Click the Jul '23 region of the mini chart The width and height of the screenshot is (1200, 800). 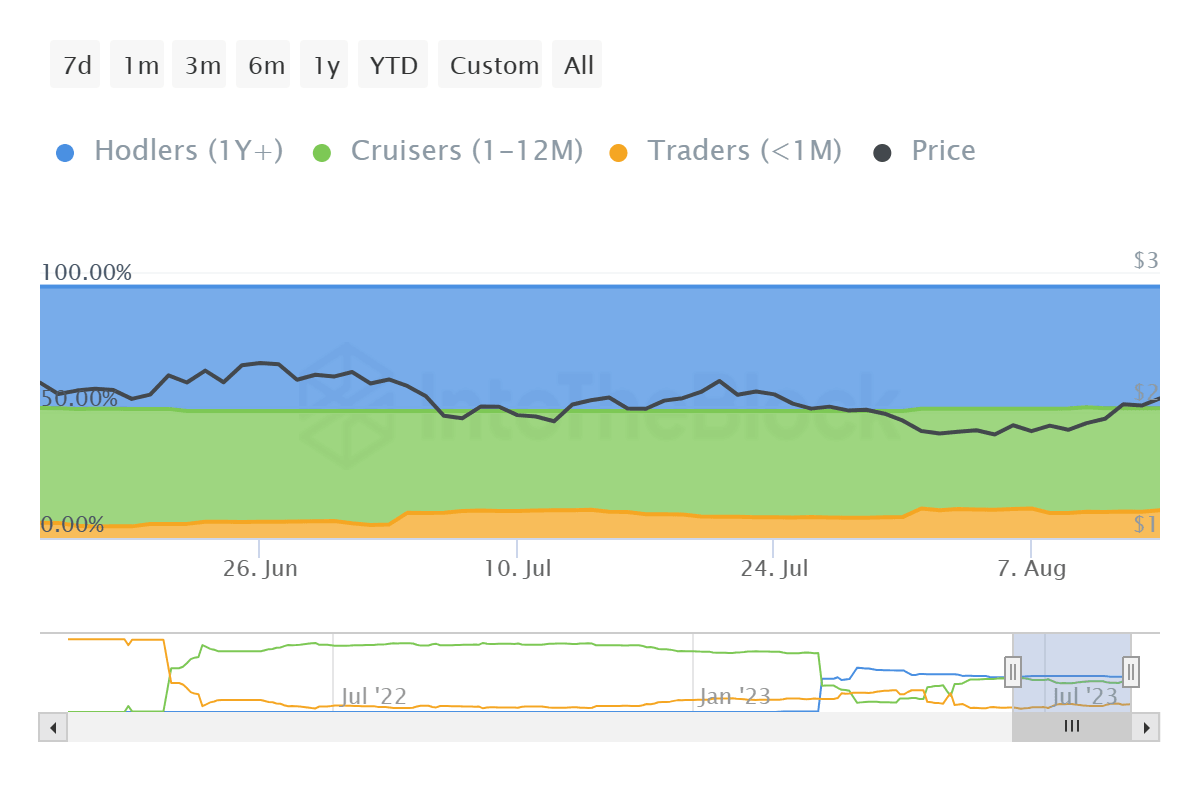[x=1085, y=695]
